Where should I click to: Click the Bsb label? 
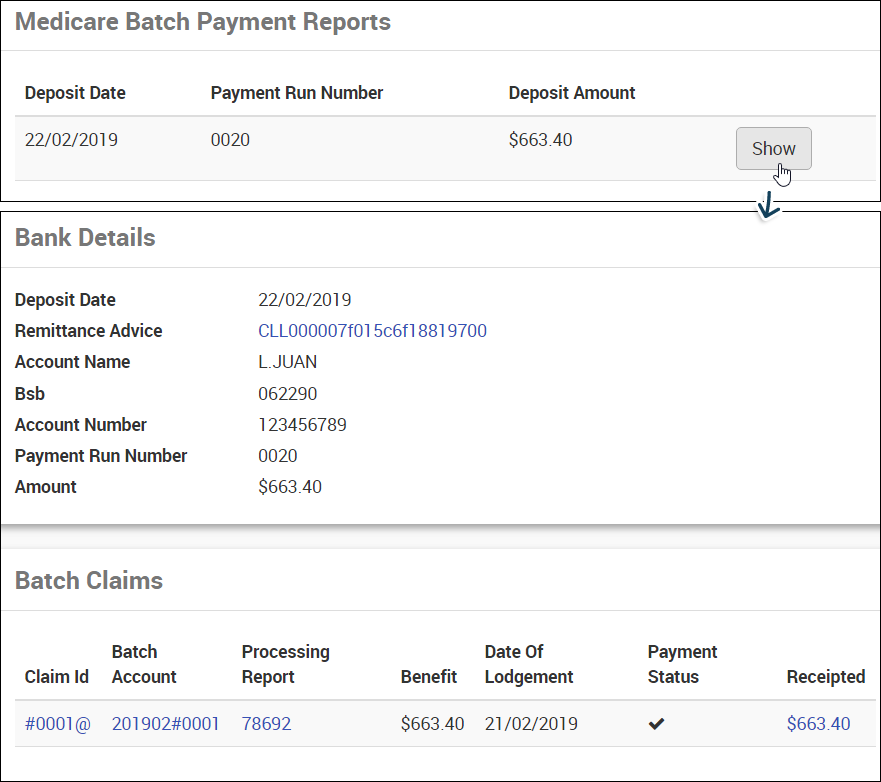(x=30, y=394)
